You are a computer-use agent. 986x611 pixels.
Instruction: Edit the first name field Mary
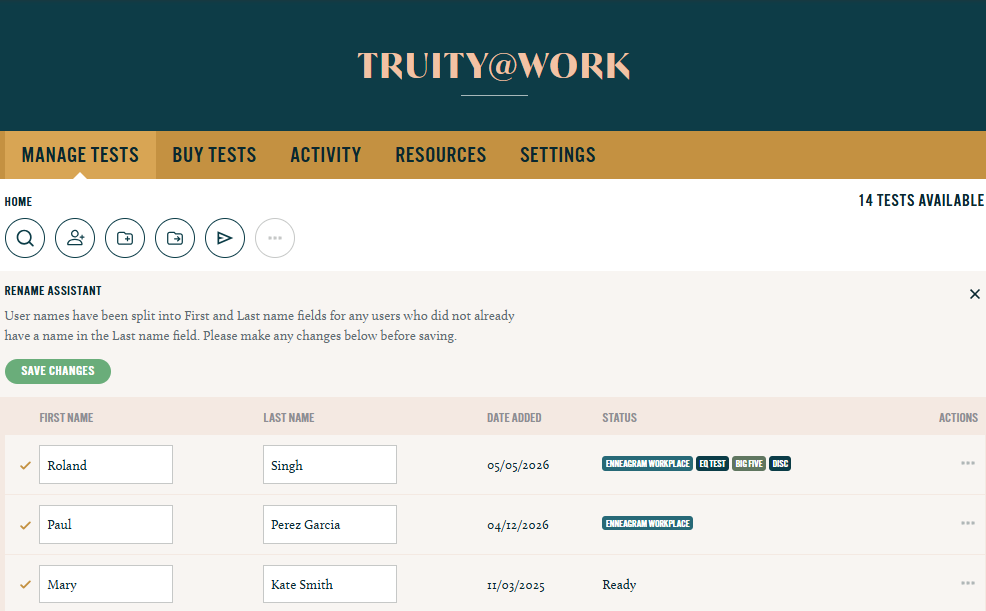(x=106, y=584)
